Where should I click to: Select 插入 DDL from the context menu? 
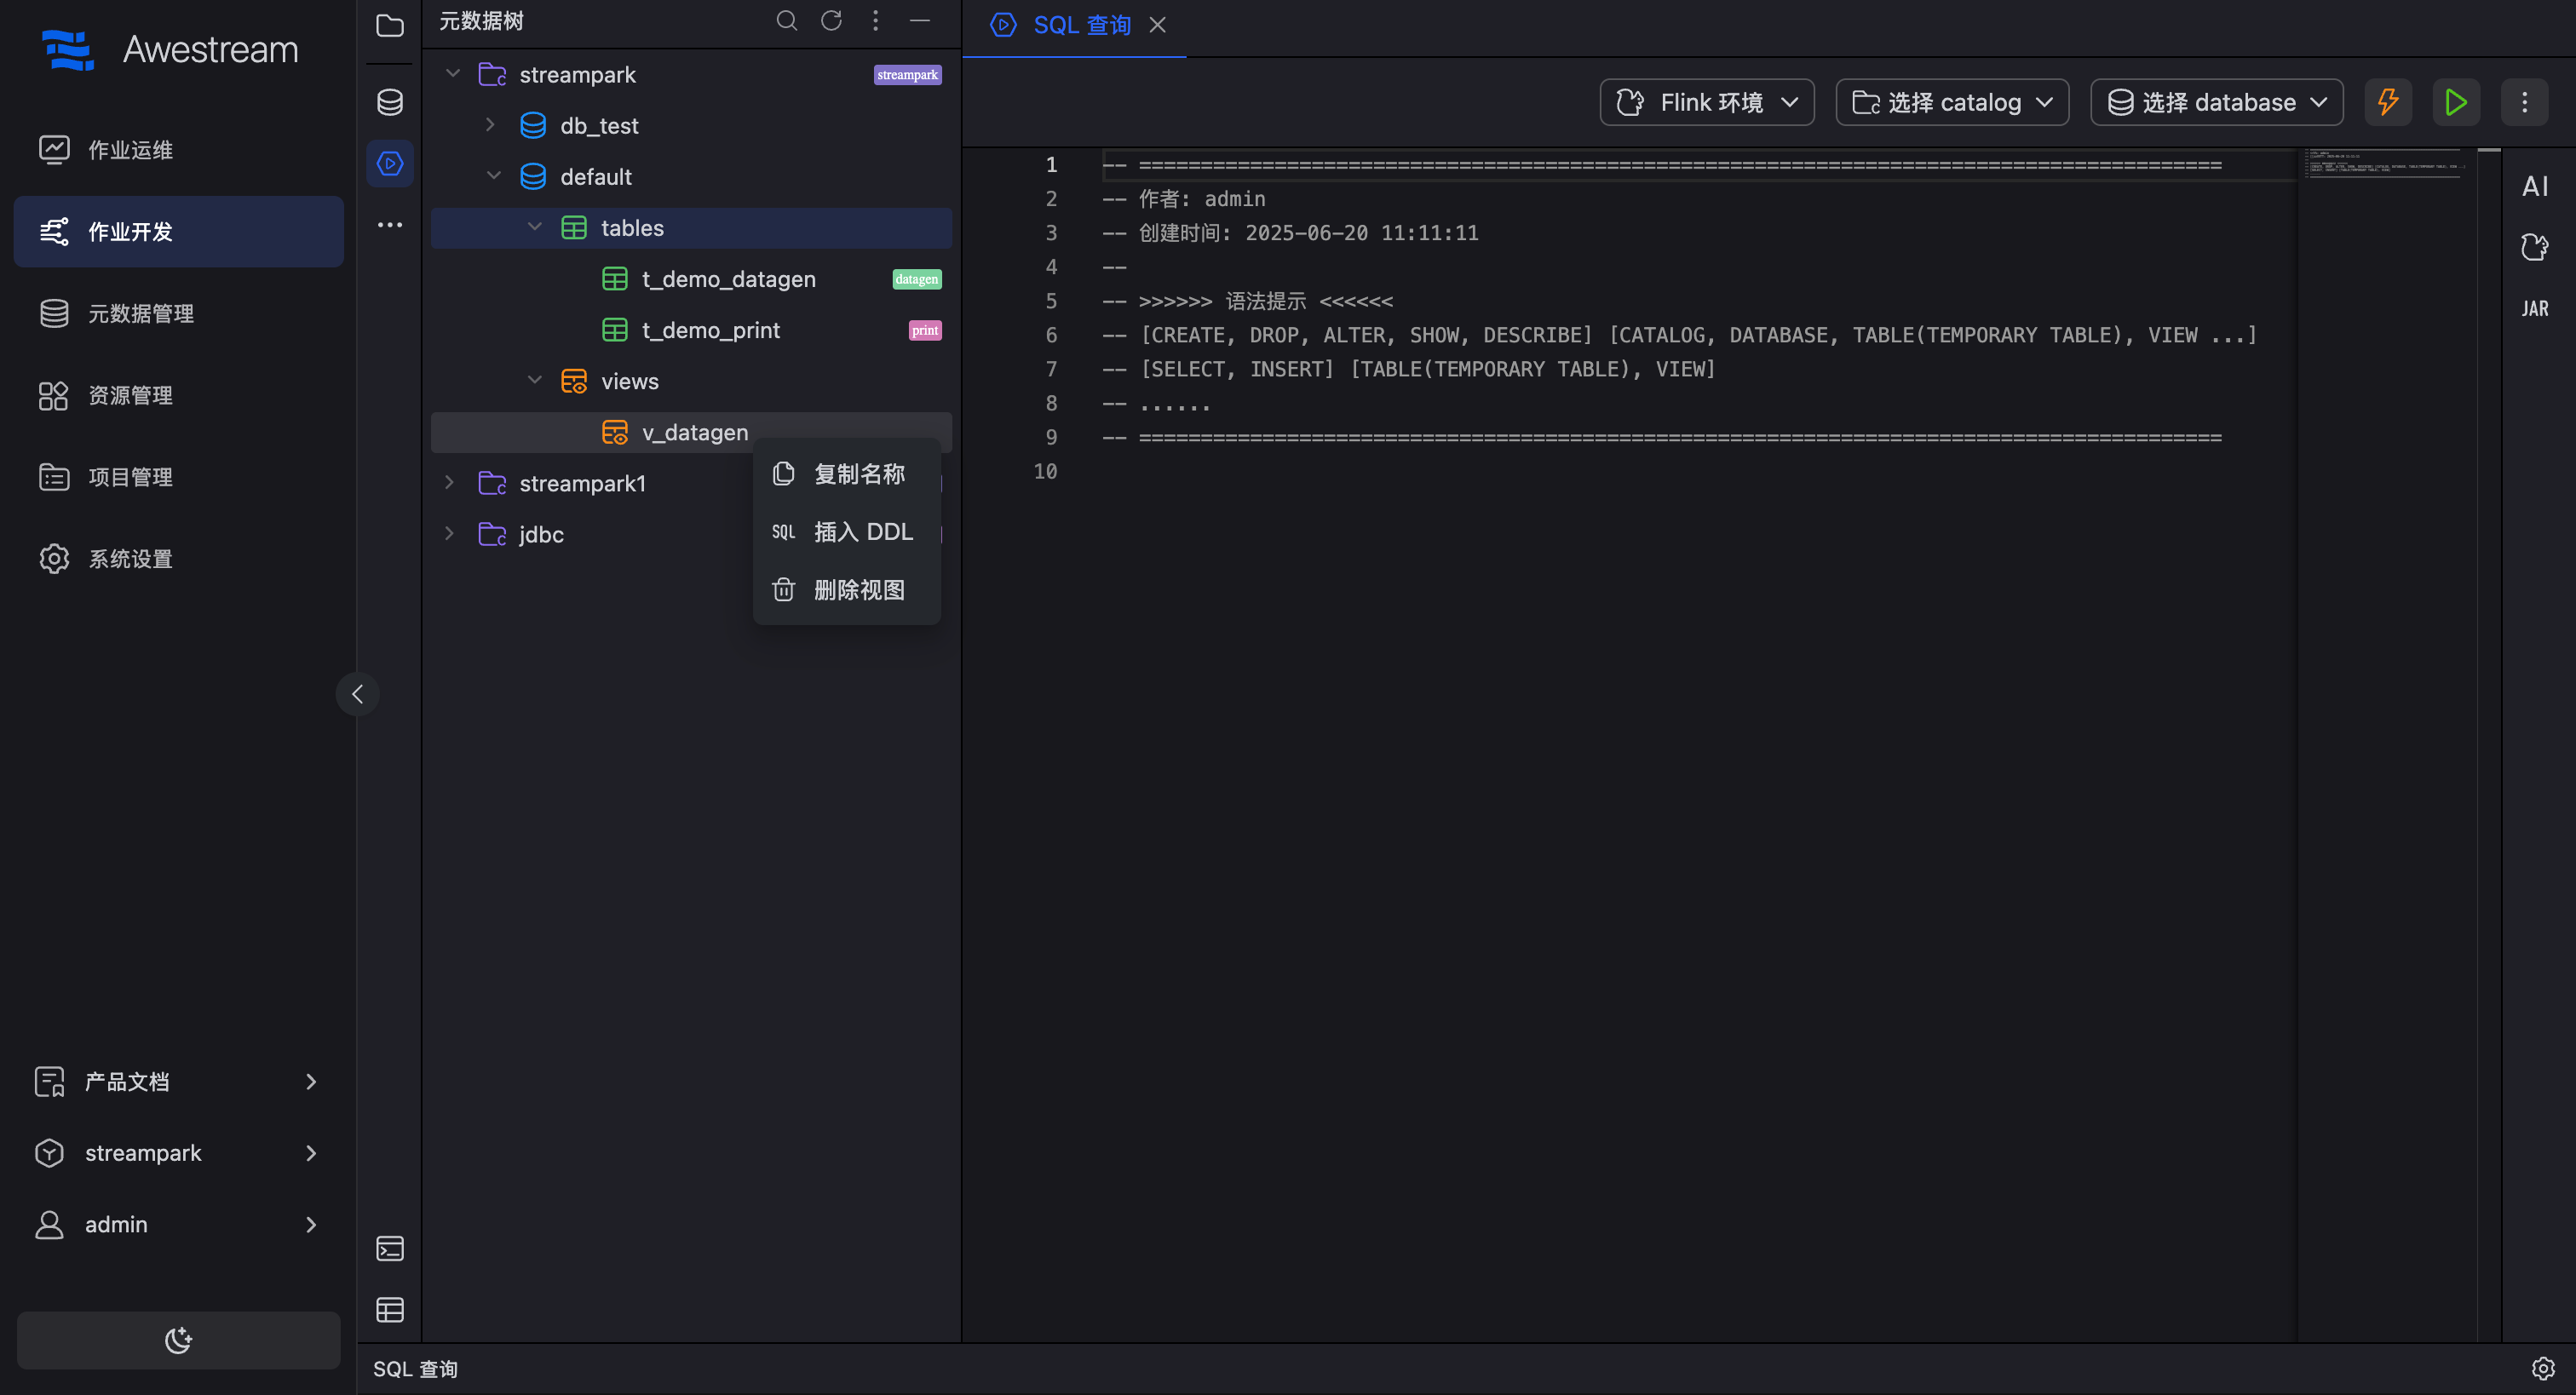tap(862, 532)
